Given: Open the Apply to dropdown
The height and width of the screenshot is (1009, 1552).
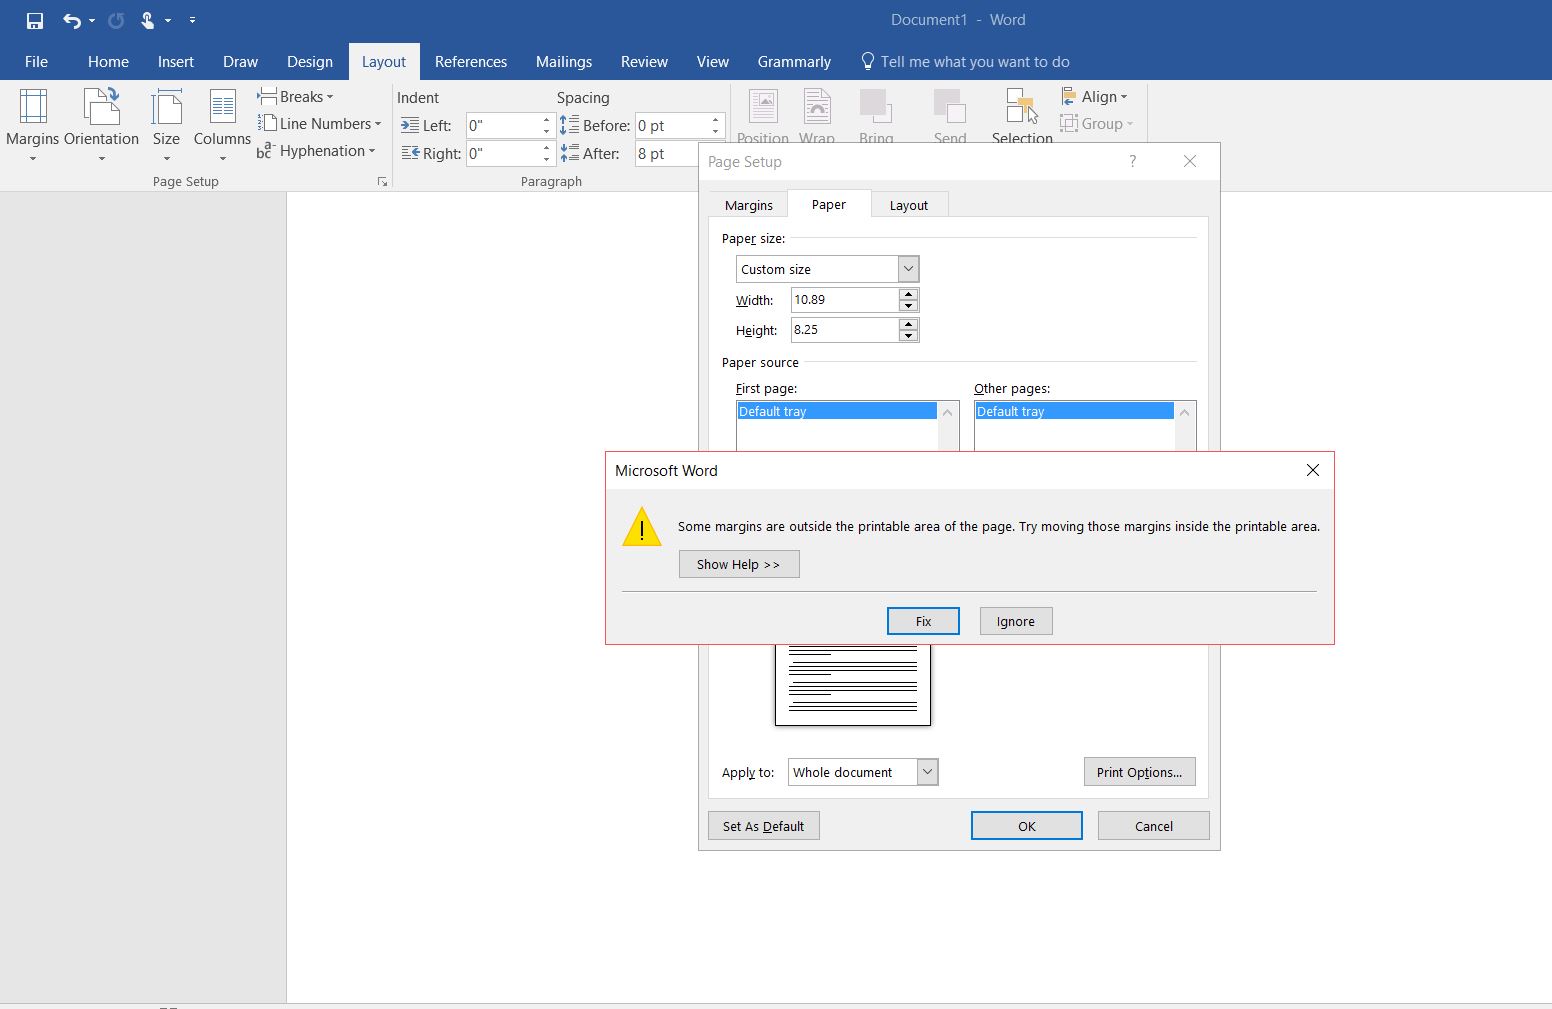Looking at the screenshot, I should click(927, 772).
